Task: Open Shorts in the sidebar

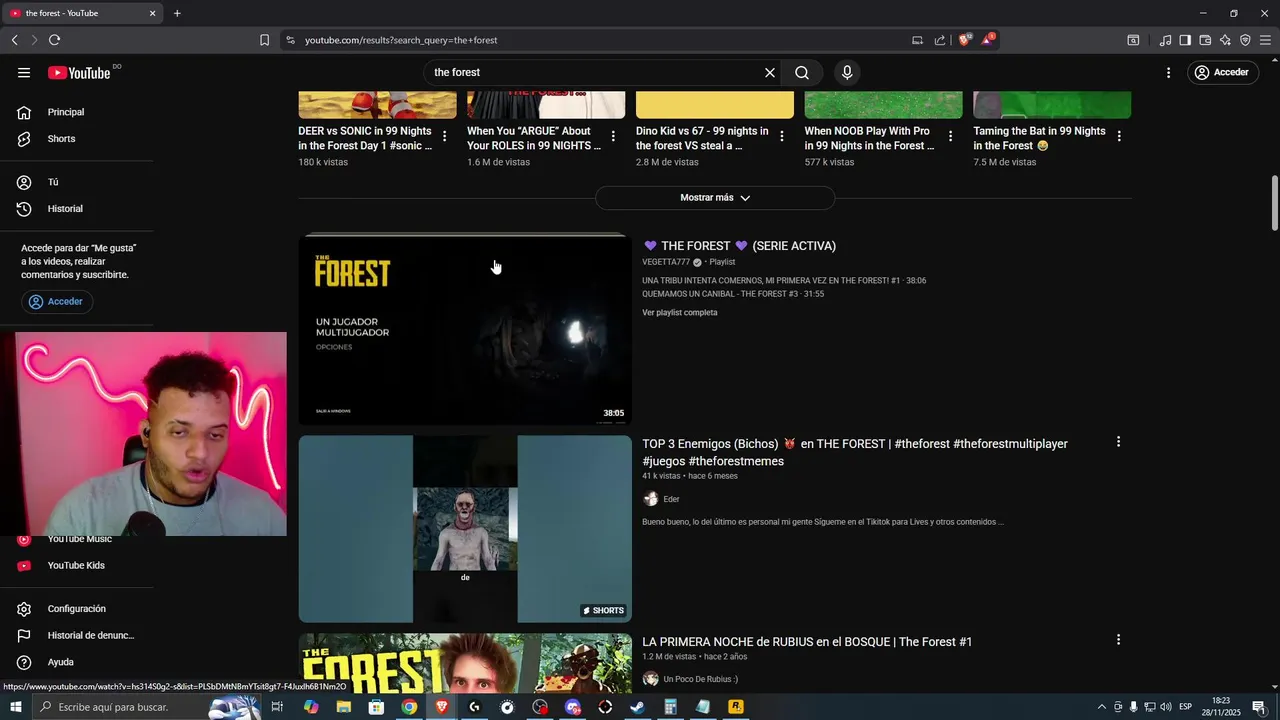Action: [61, 139]
